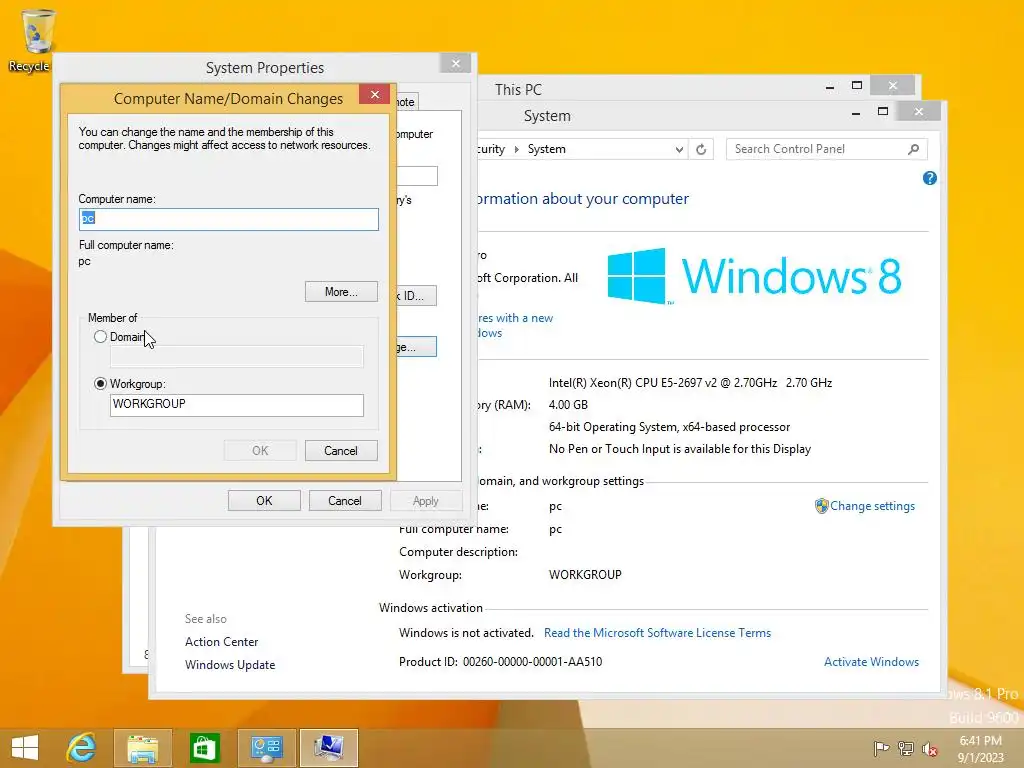Open the Action Center flag icon in tray
The height and width of the screenshot is (768, 1024).
pyautogui.click(x=881, y=748)
